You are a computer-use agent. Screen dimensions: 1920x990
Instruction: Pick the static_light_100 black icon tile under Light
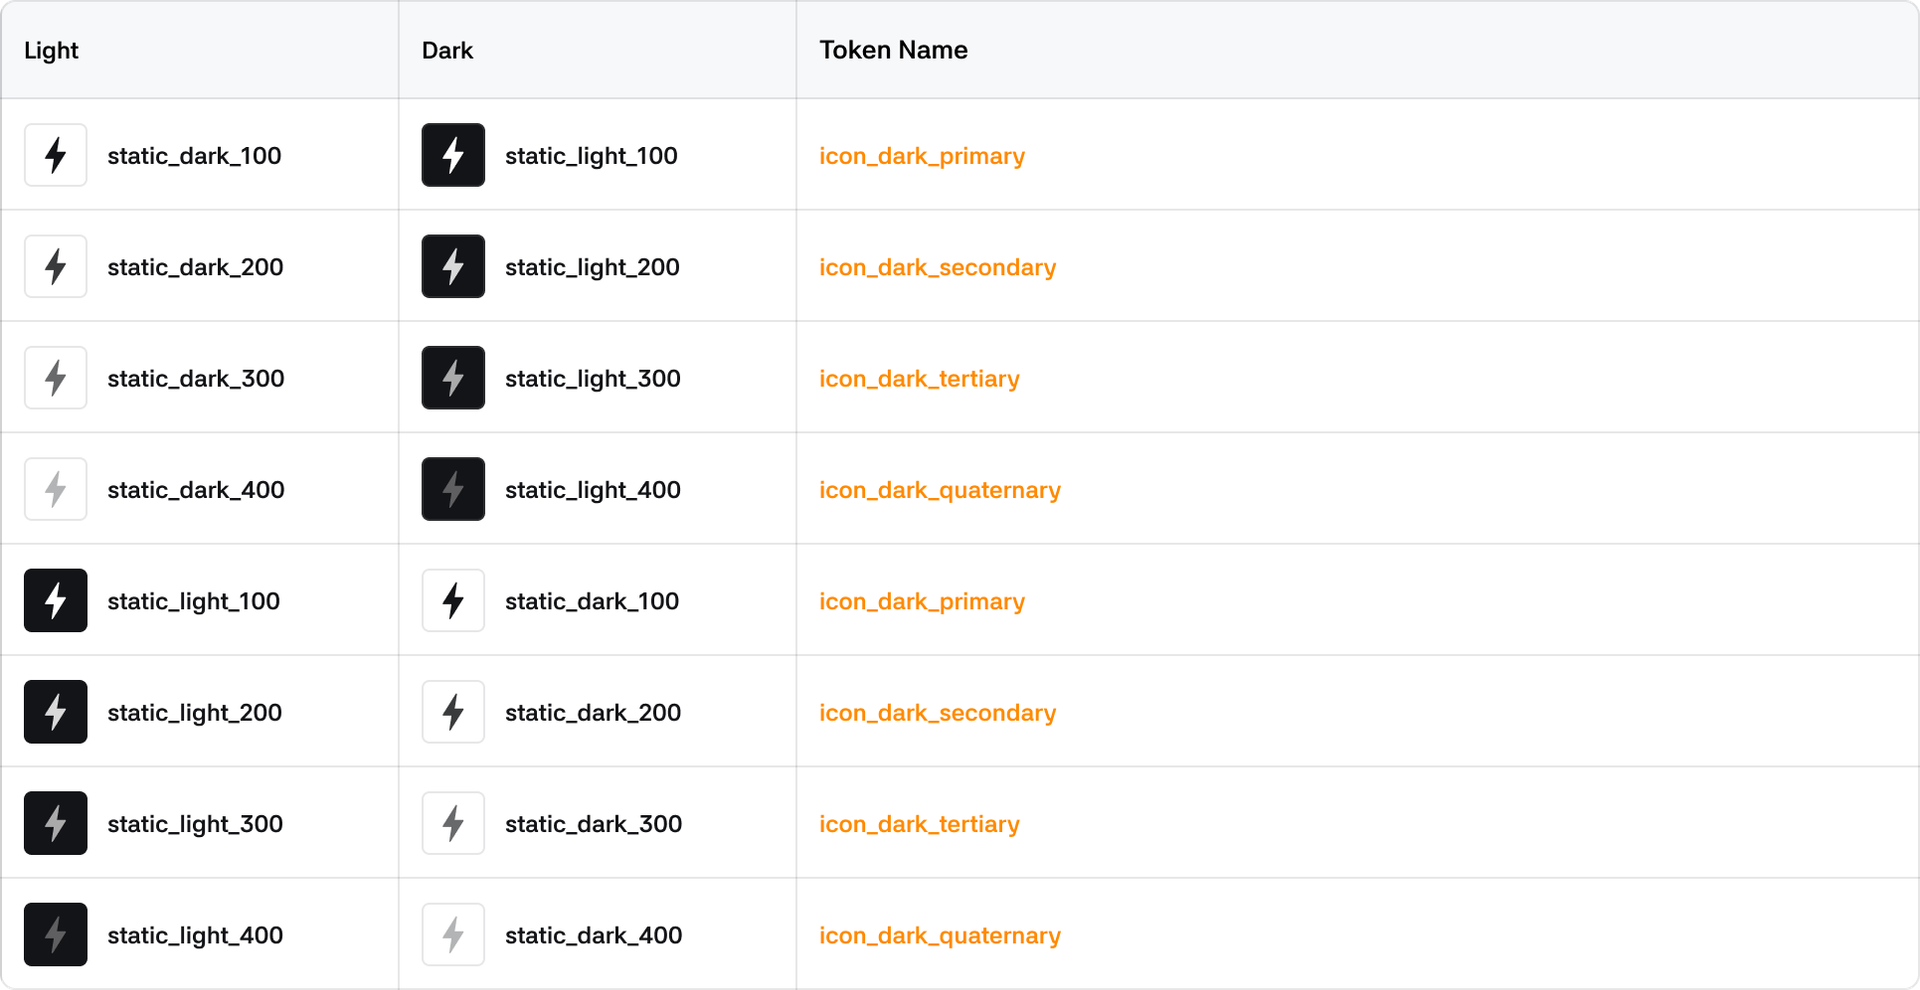coord(55,601)
